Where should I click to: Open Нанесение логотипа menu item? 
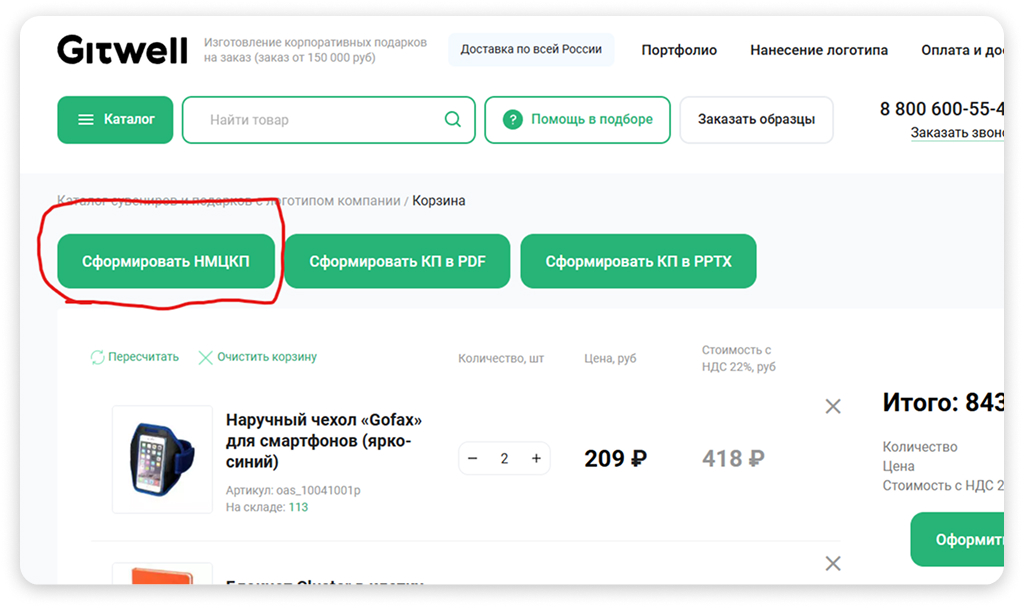818,50
